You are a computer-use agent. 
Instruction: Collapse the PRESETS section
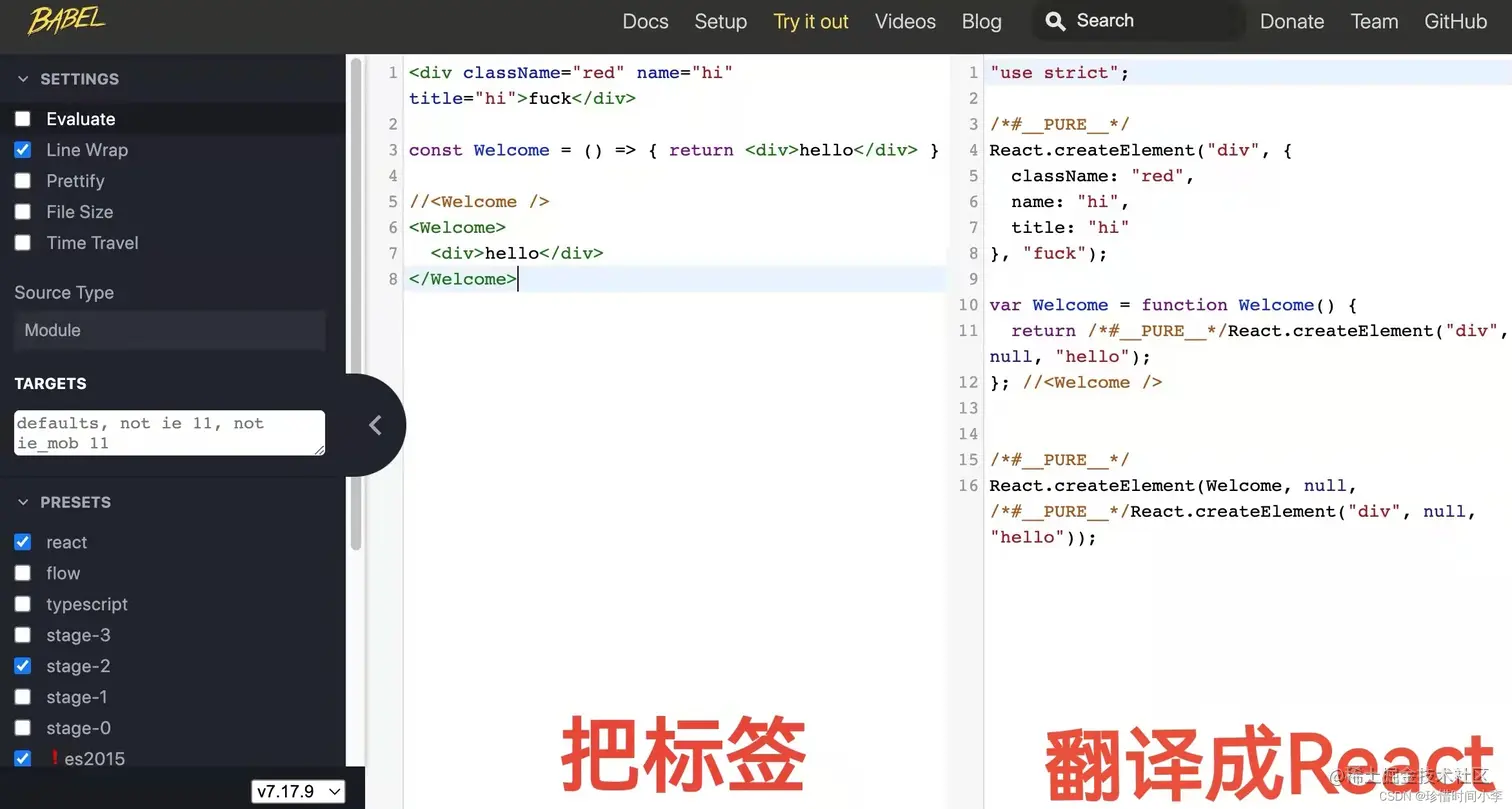pos(23,502)
